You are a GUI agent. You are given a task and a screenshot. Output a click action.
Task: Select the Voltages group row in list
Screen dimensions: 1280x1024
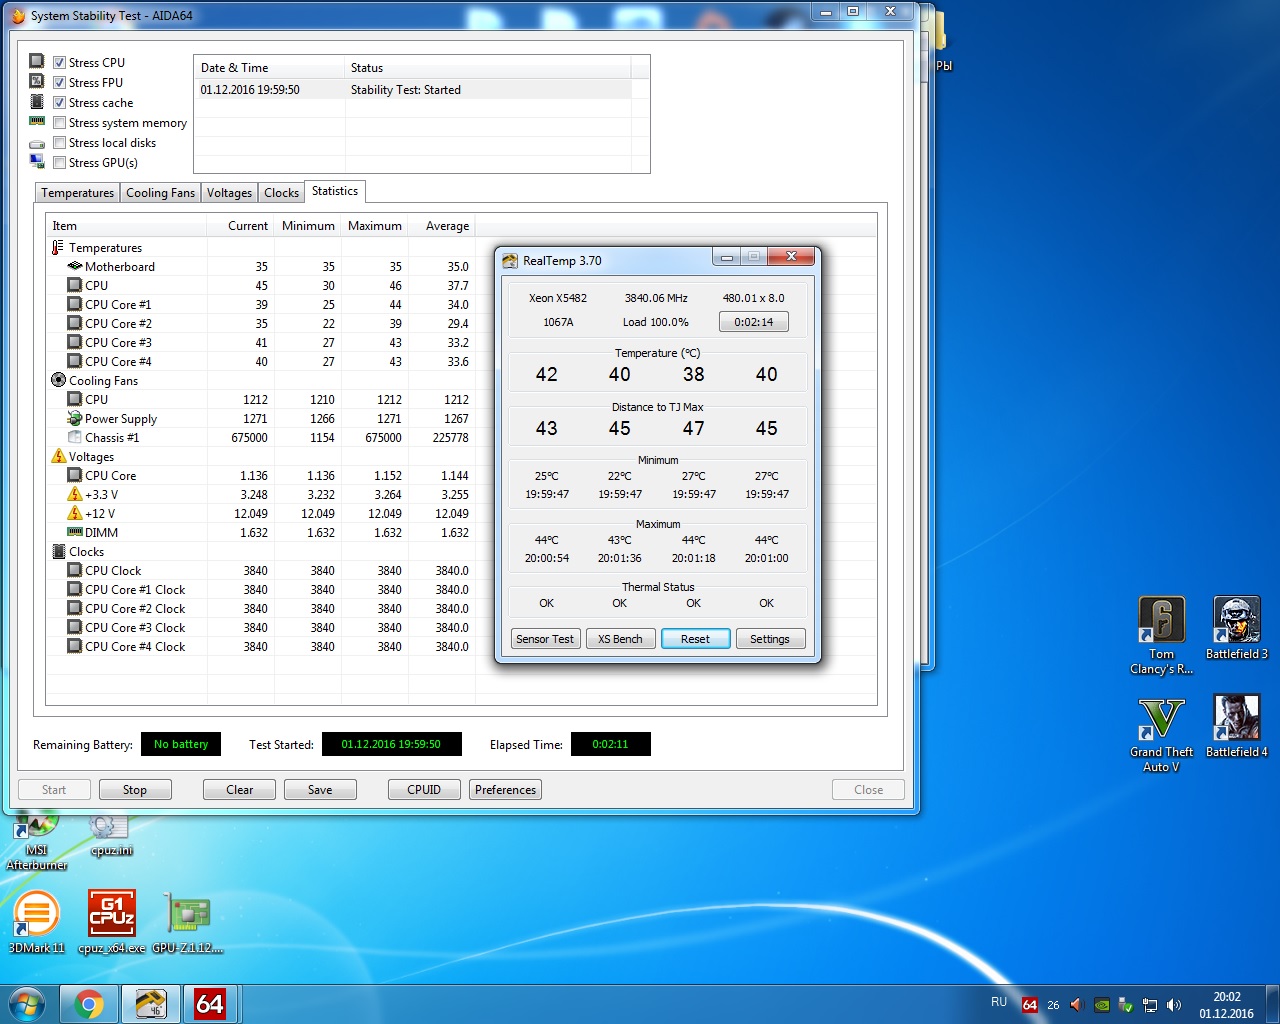click(x=91, y=457)
